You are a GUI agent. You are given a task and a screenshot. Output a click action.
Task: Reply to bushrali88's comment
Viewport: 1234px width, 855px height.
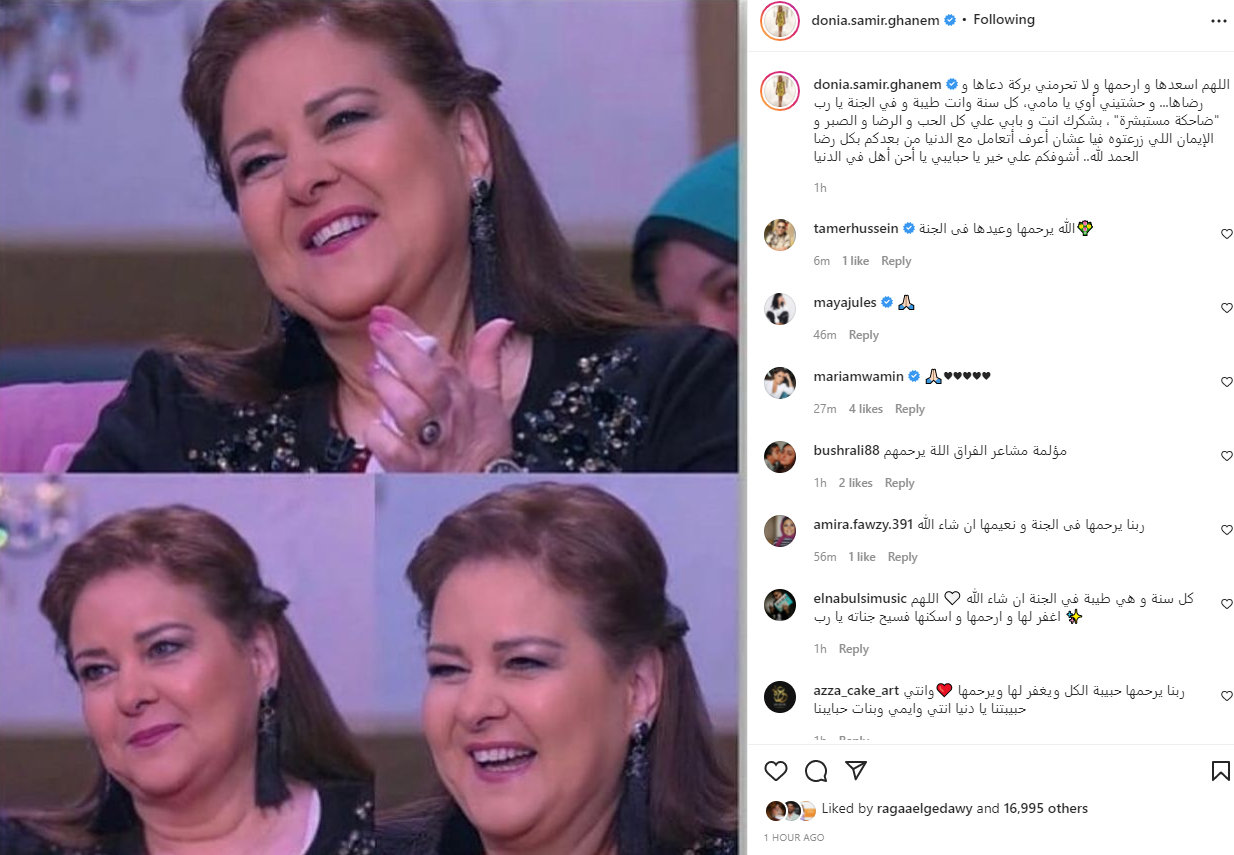900,483
